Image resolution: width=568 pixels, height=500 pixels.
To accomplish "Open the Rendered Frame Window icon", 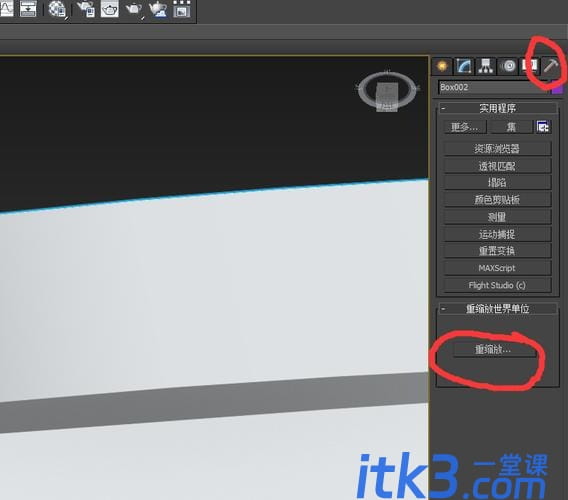I will pos(109,9).
